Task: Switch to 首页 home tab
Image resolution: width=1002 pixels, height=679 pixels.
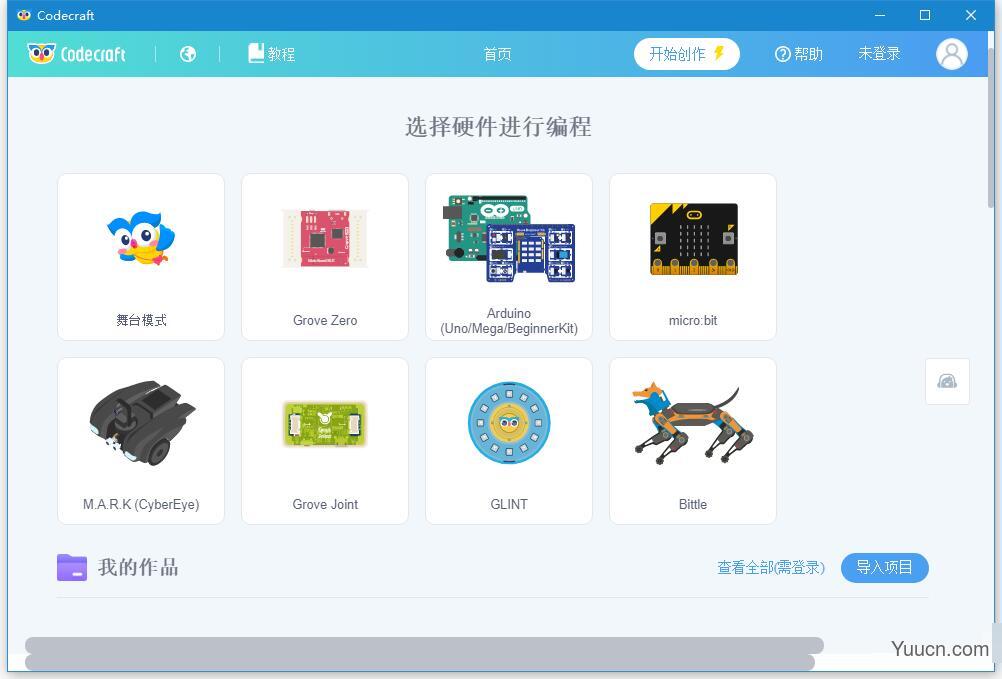Action: click(497, 54)
